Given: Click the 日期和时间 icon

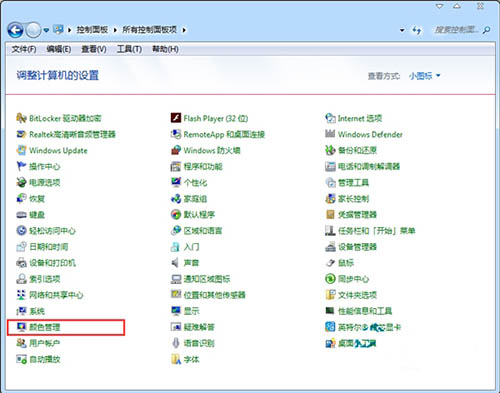Looking at the screenshot, I should tap(21, 247).
